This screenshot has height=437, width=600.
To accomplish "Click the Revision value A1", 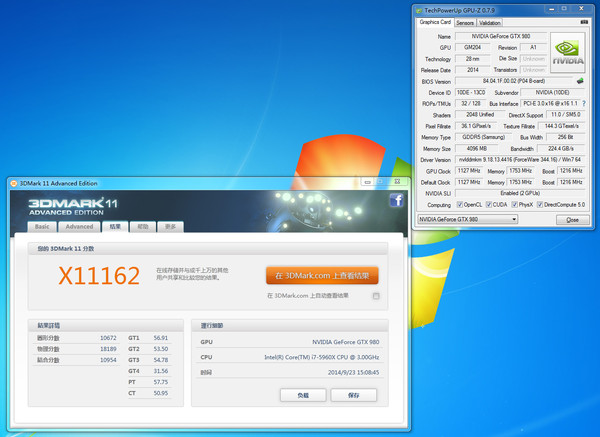I will point(533,47).
